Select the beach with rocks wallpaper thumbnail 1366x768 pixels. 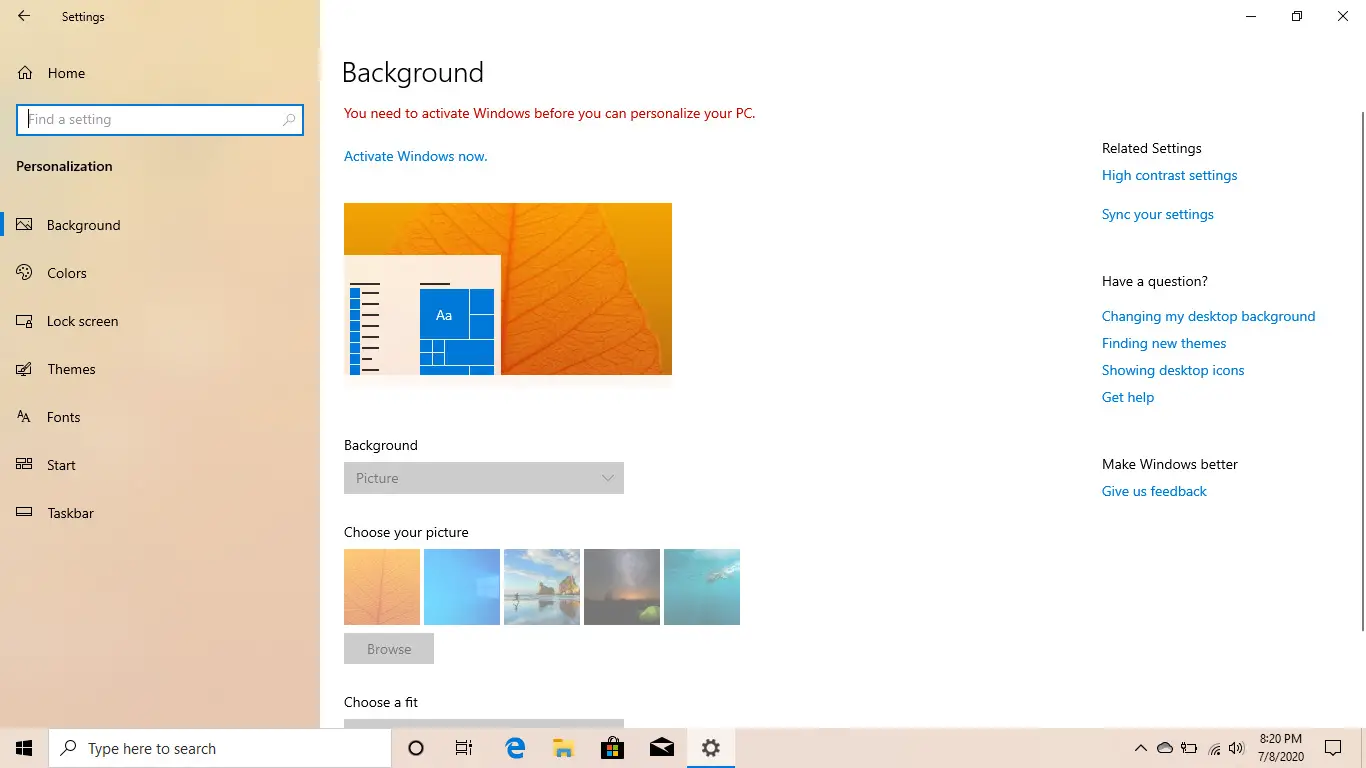(x=542, y=587)
